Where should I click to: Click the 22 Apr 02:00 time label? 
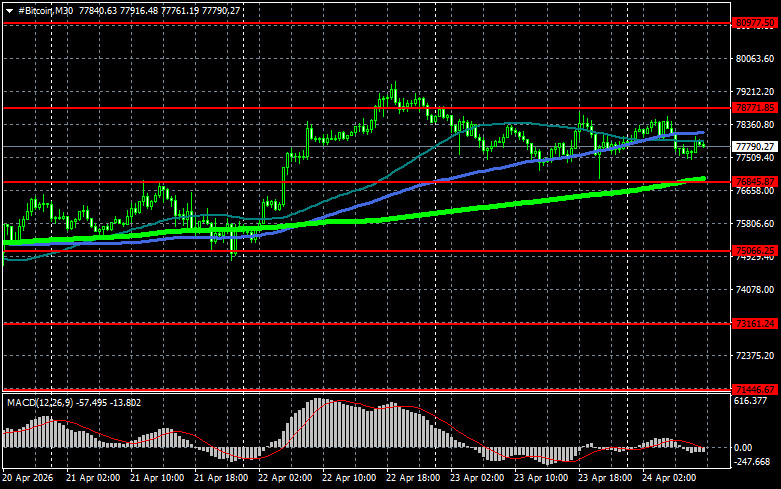285,478
